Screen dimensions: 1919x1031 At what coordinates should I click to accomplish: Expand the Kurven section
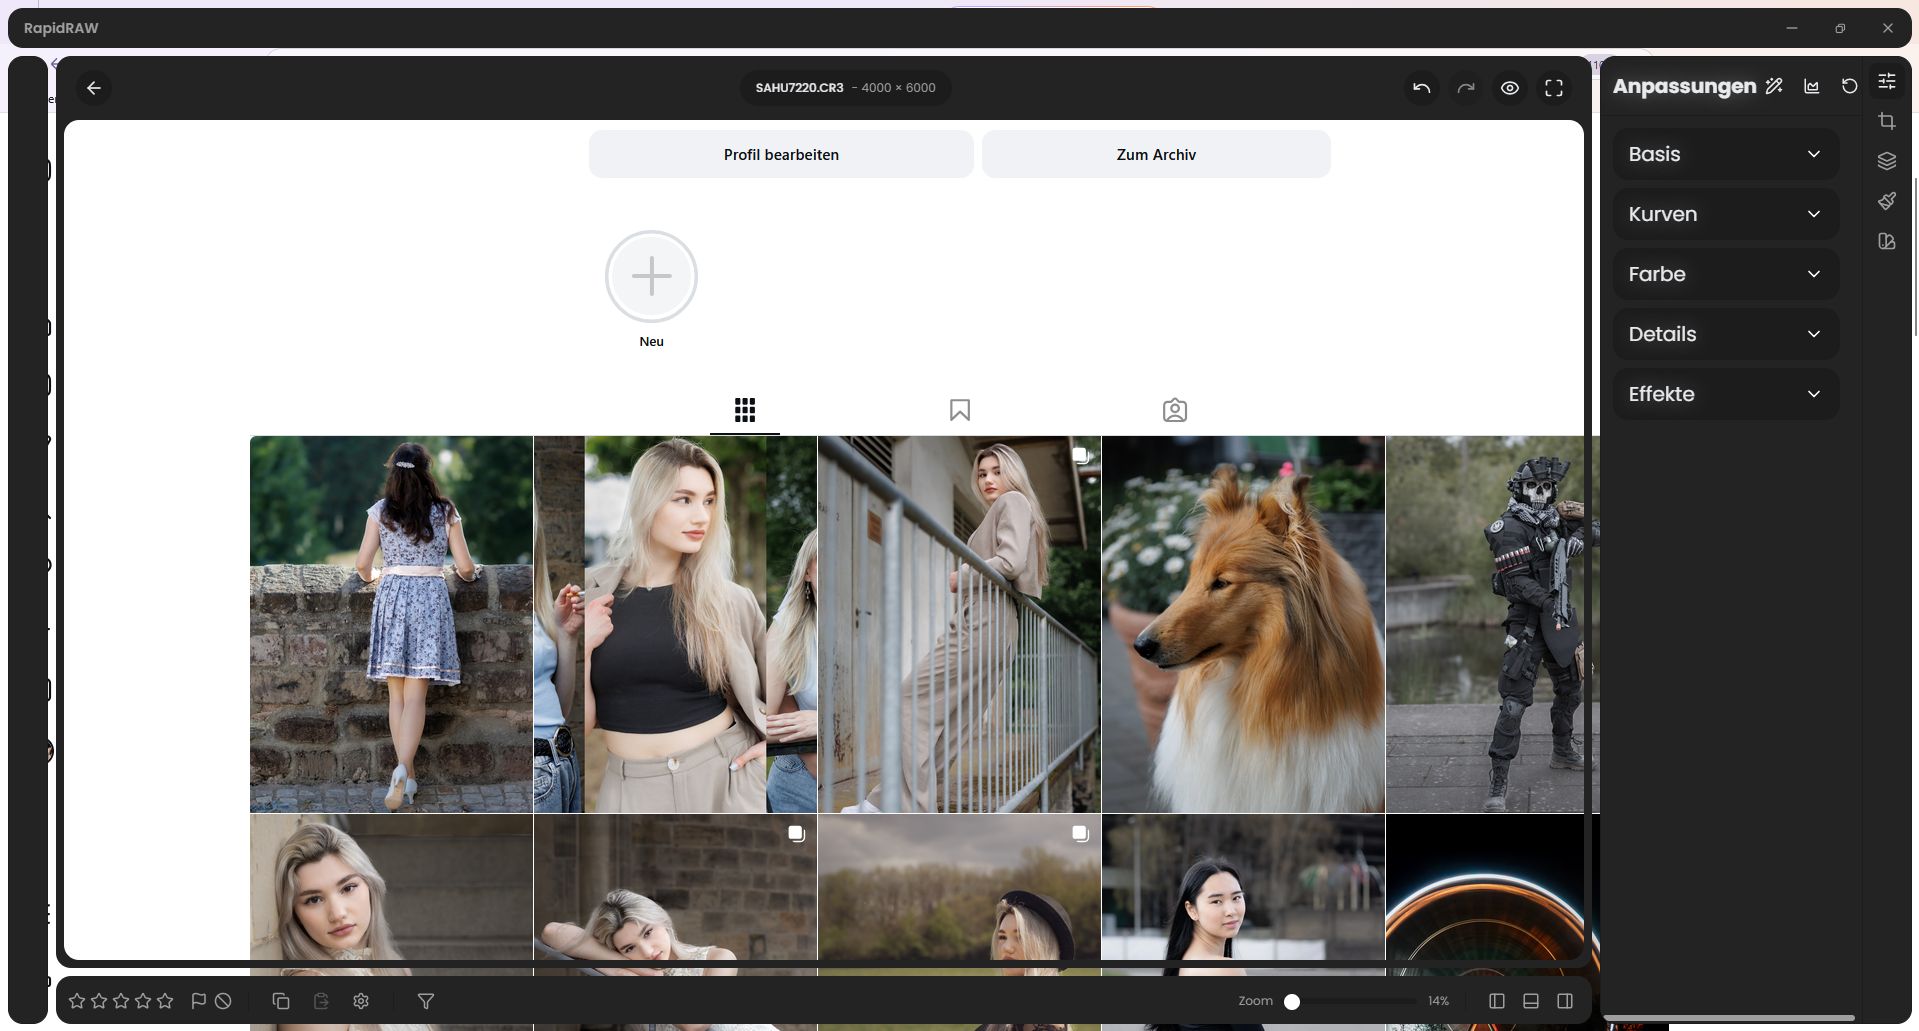click(1726, 214)
